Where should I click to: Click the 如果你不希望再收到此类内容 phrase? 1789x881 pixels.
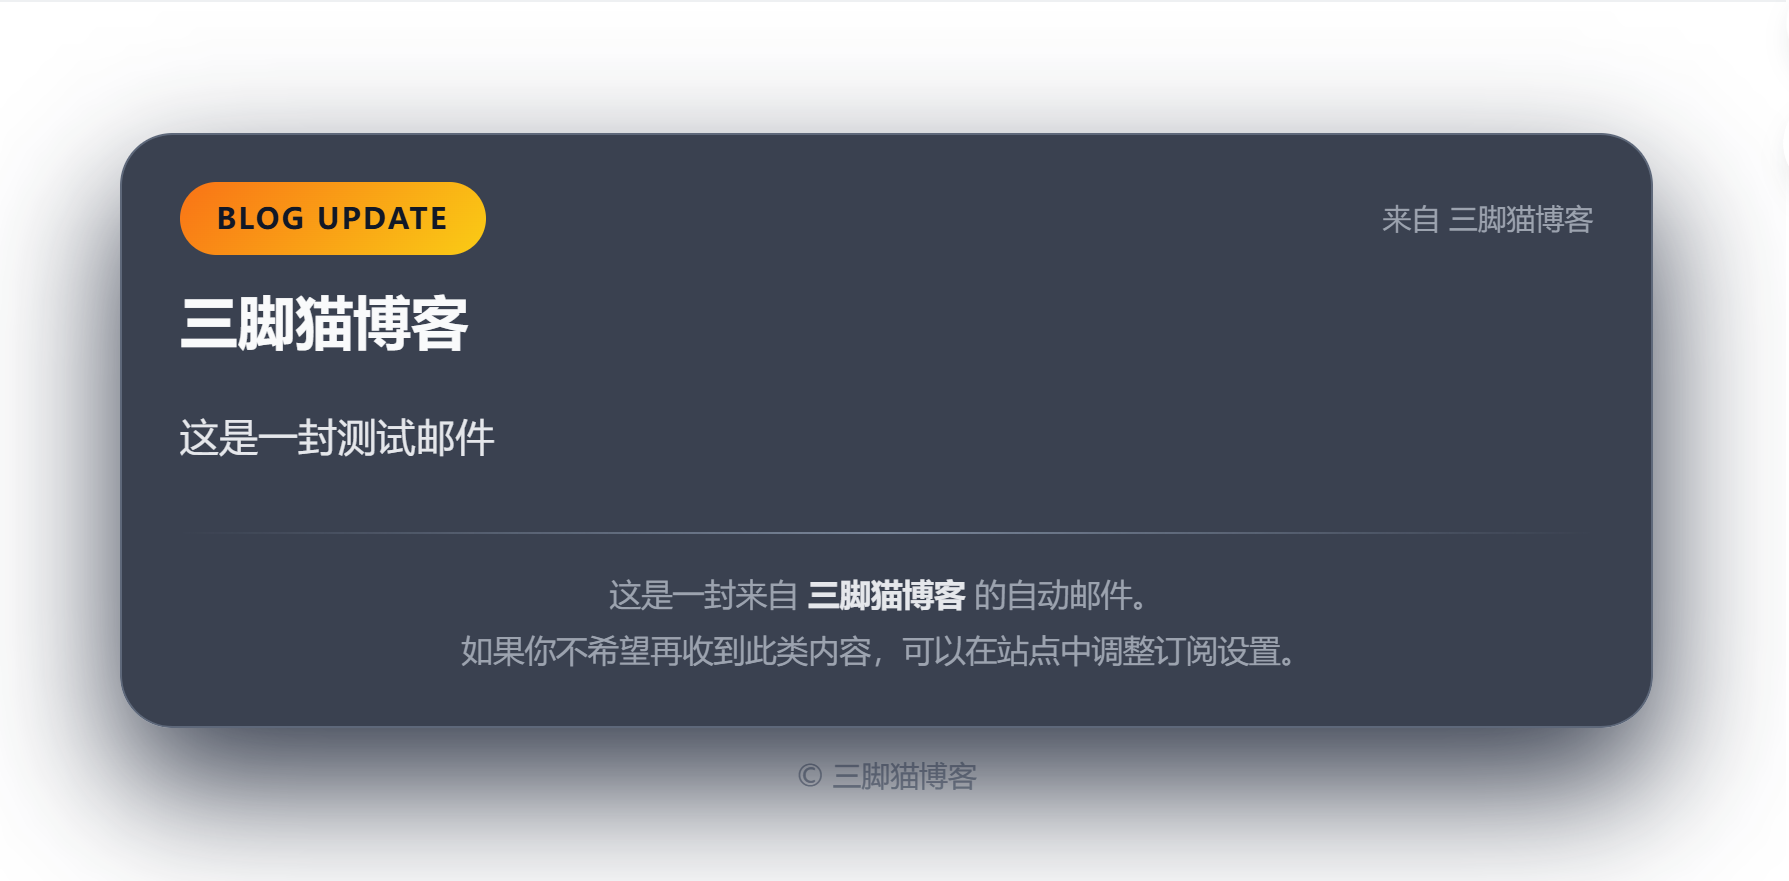(x=666, y=651)
